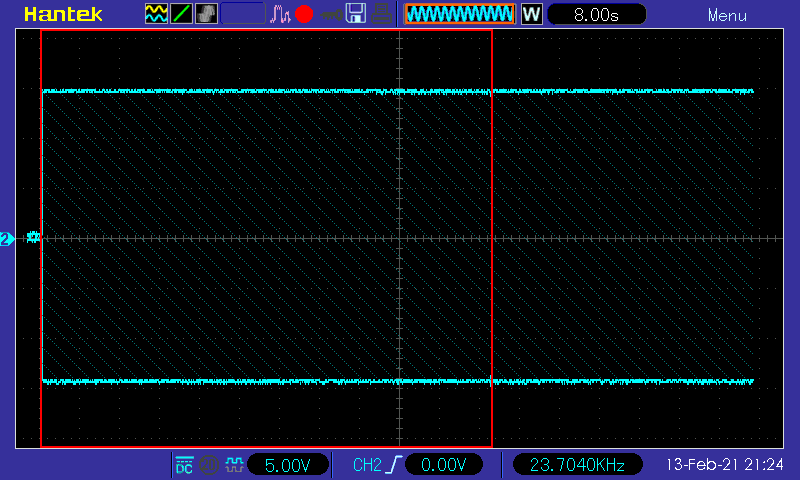Click the pink pulse waveform icon
This screenshot has width=800, height=480.
[280, 14]
